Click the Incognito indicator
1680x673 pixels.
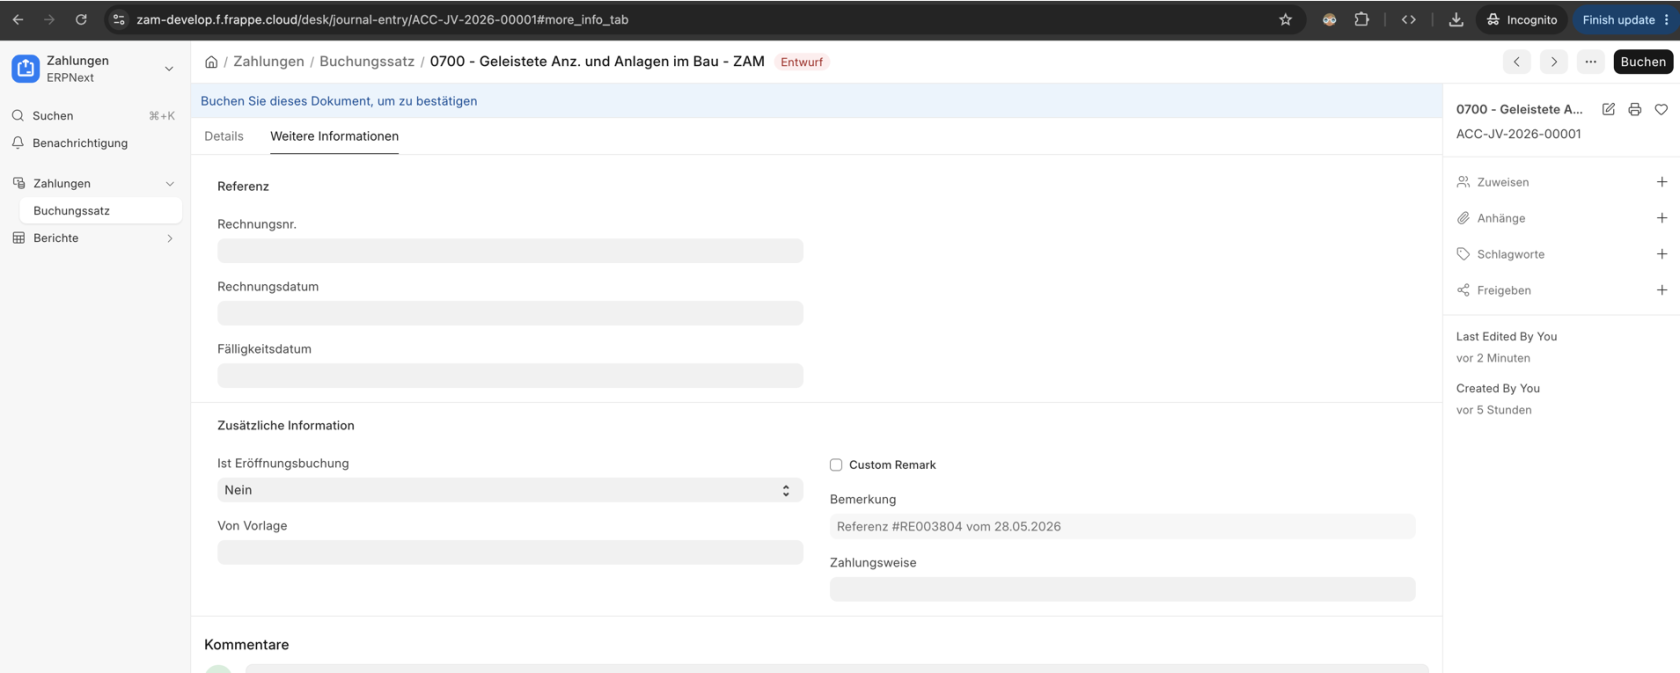[1521, 19]
